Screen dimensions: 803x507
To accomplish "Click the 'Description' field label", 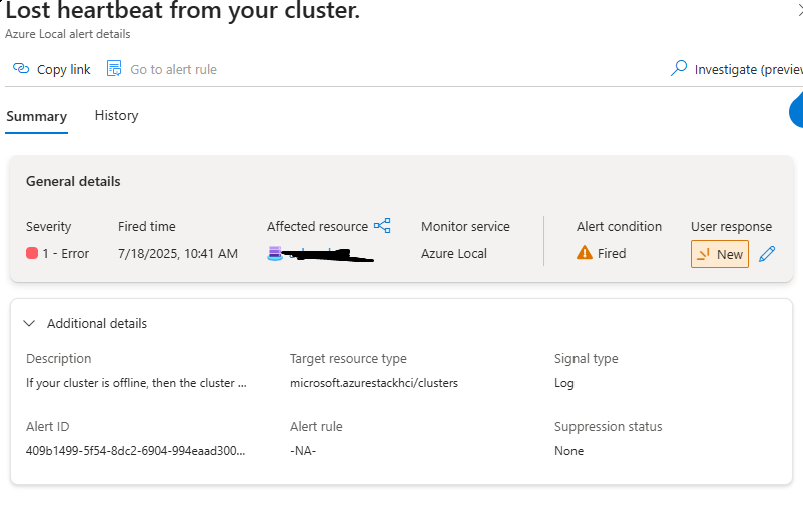I will click(58, 358).
